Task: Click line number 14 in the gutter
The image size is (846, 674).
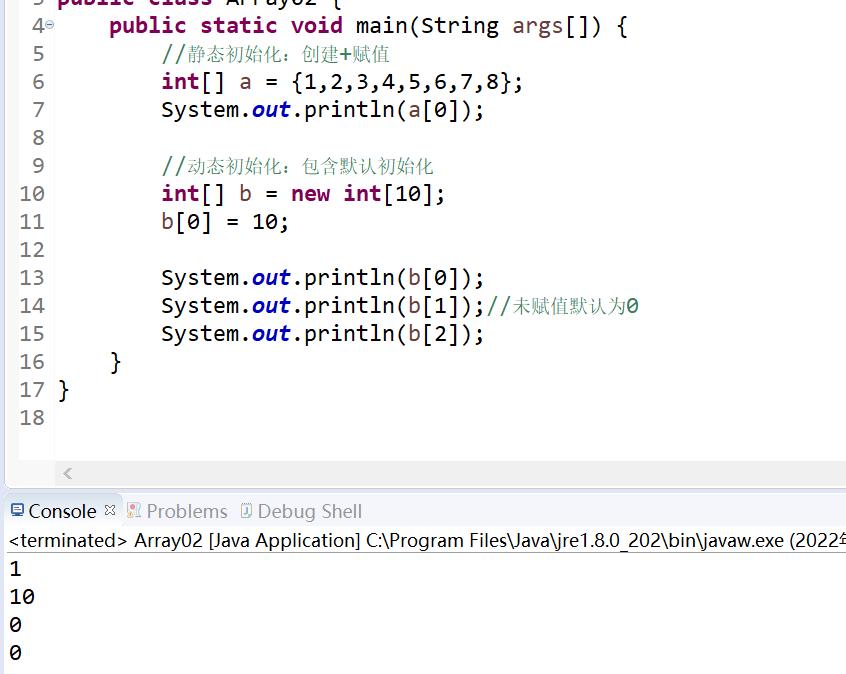Action: coord(32,305)
